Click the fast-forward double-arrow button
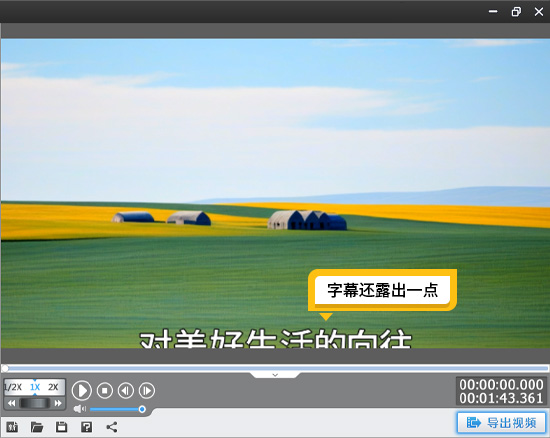 coord(58,403)
